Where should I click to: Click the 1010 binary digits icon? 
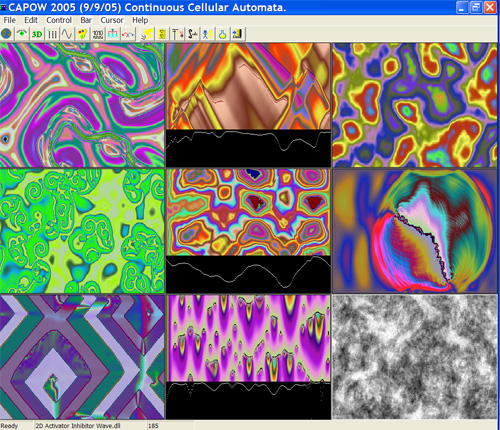click(x=98, y=34)
